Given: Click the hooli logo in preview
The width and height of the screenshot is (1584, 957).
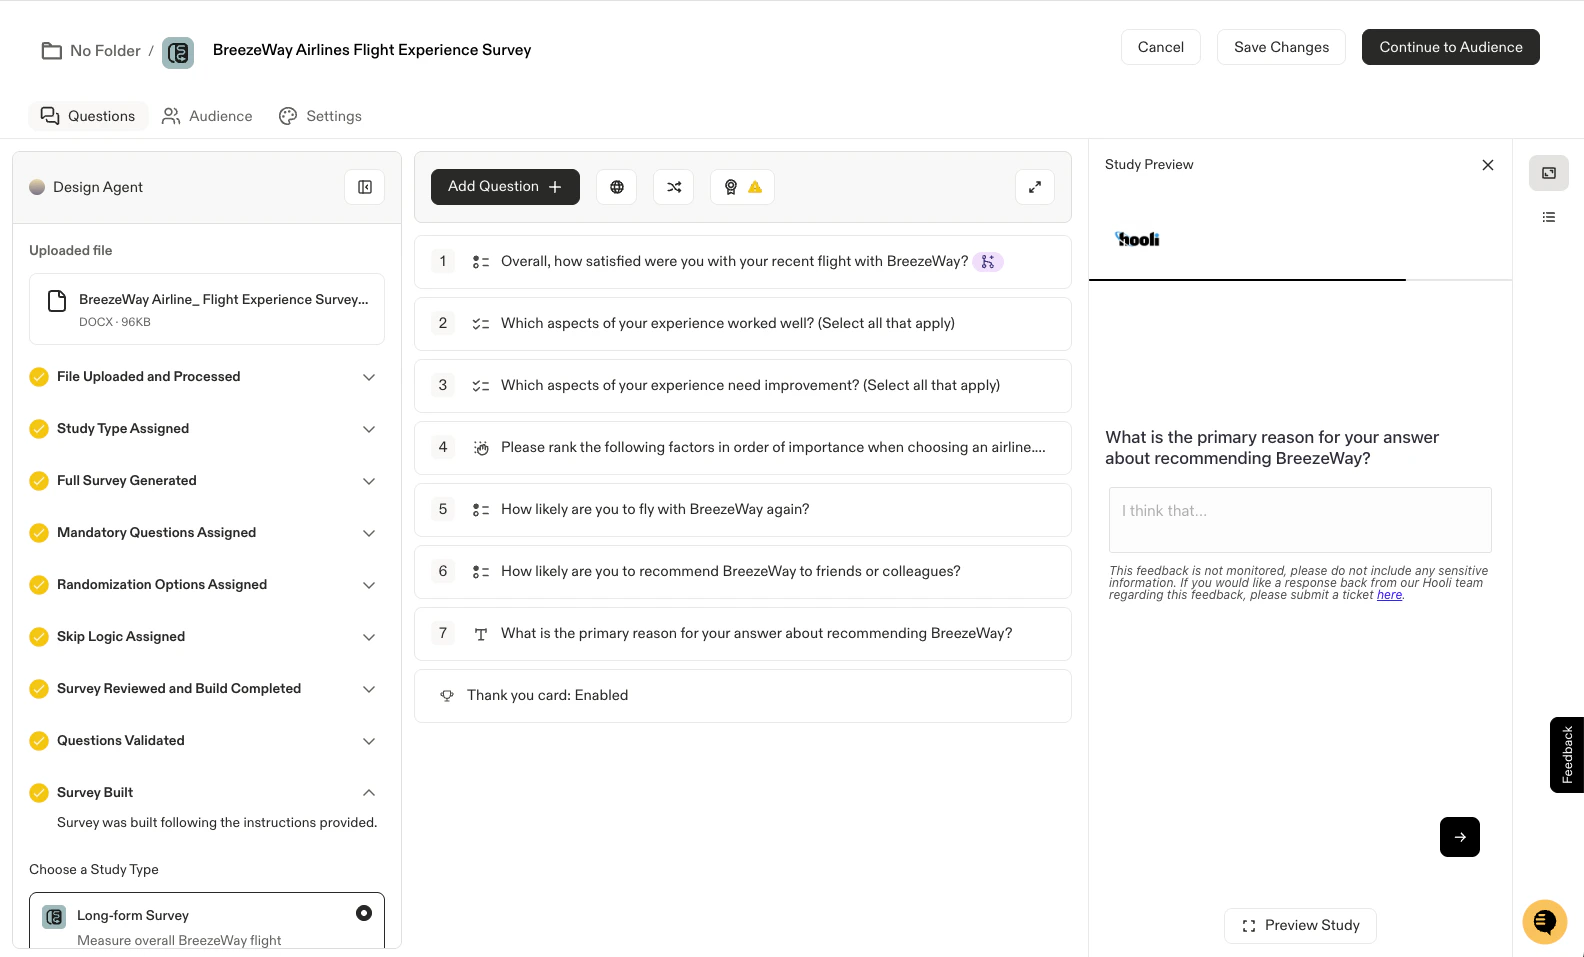Looking at the screenshot, I should click(1138, 239).
